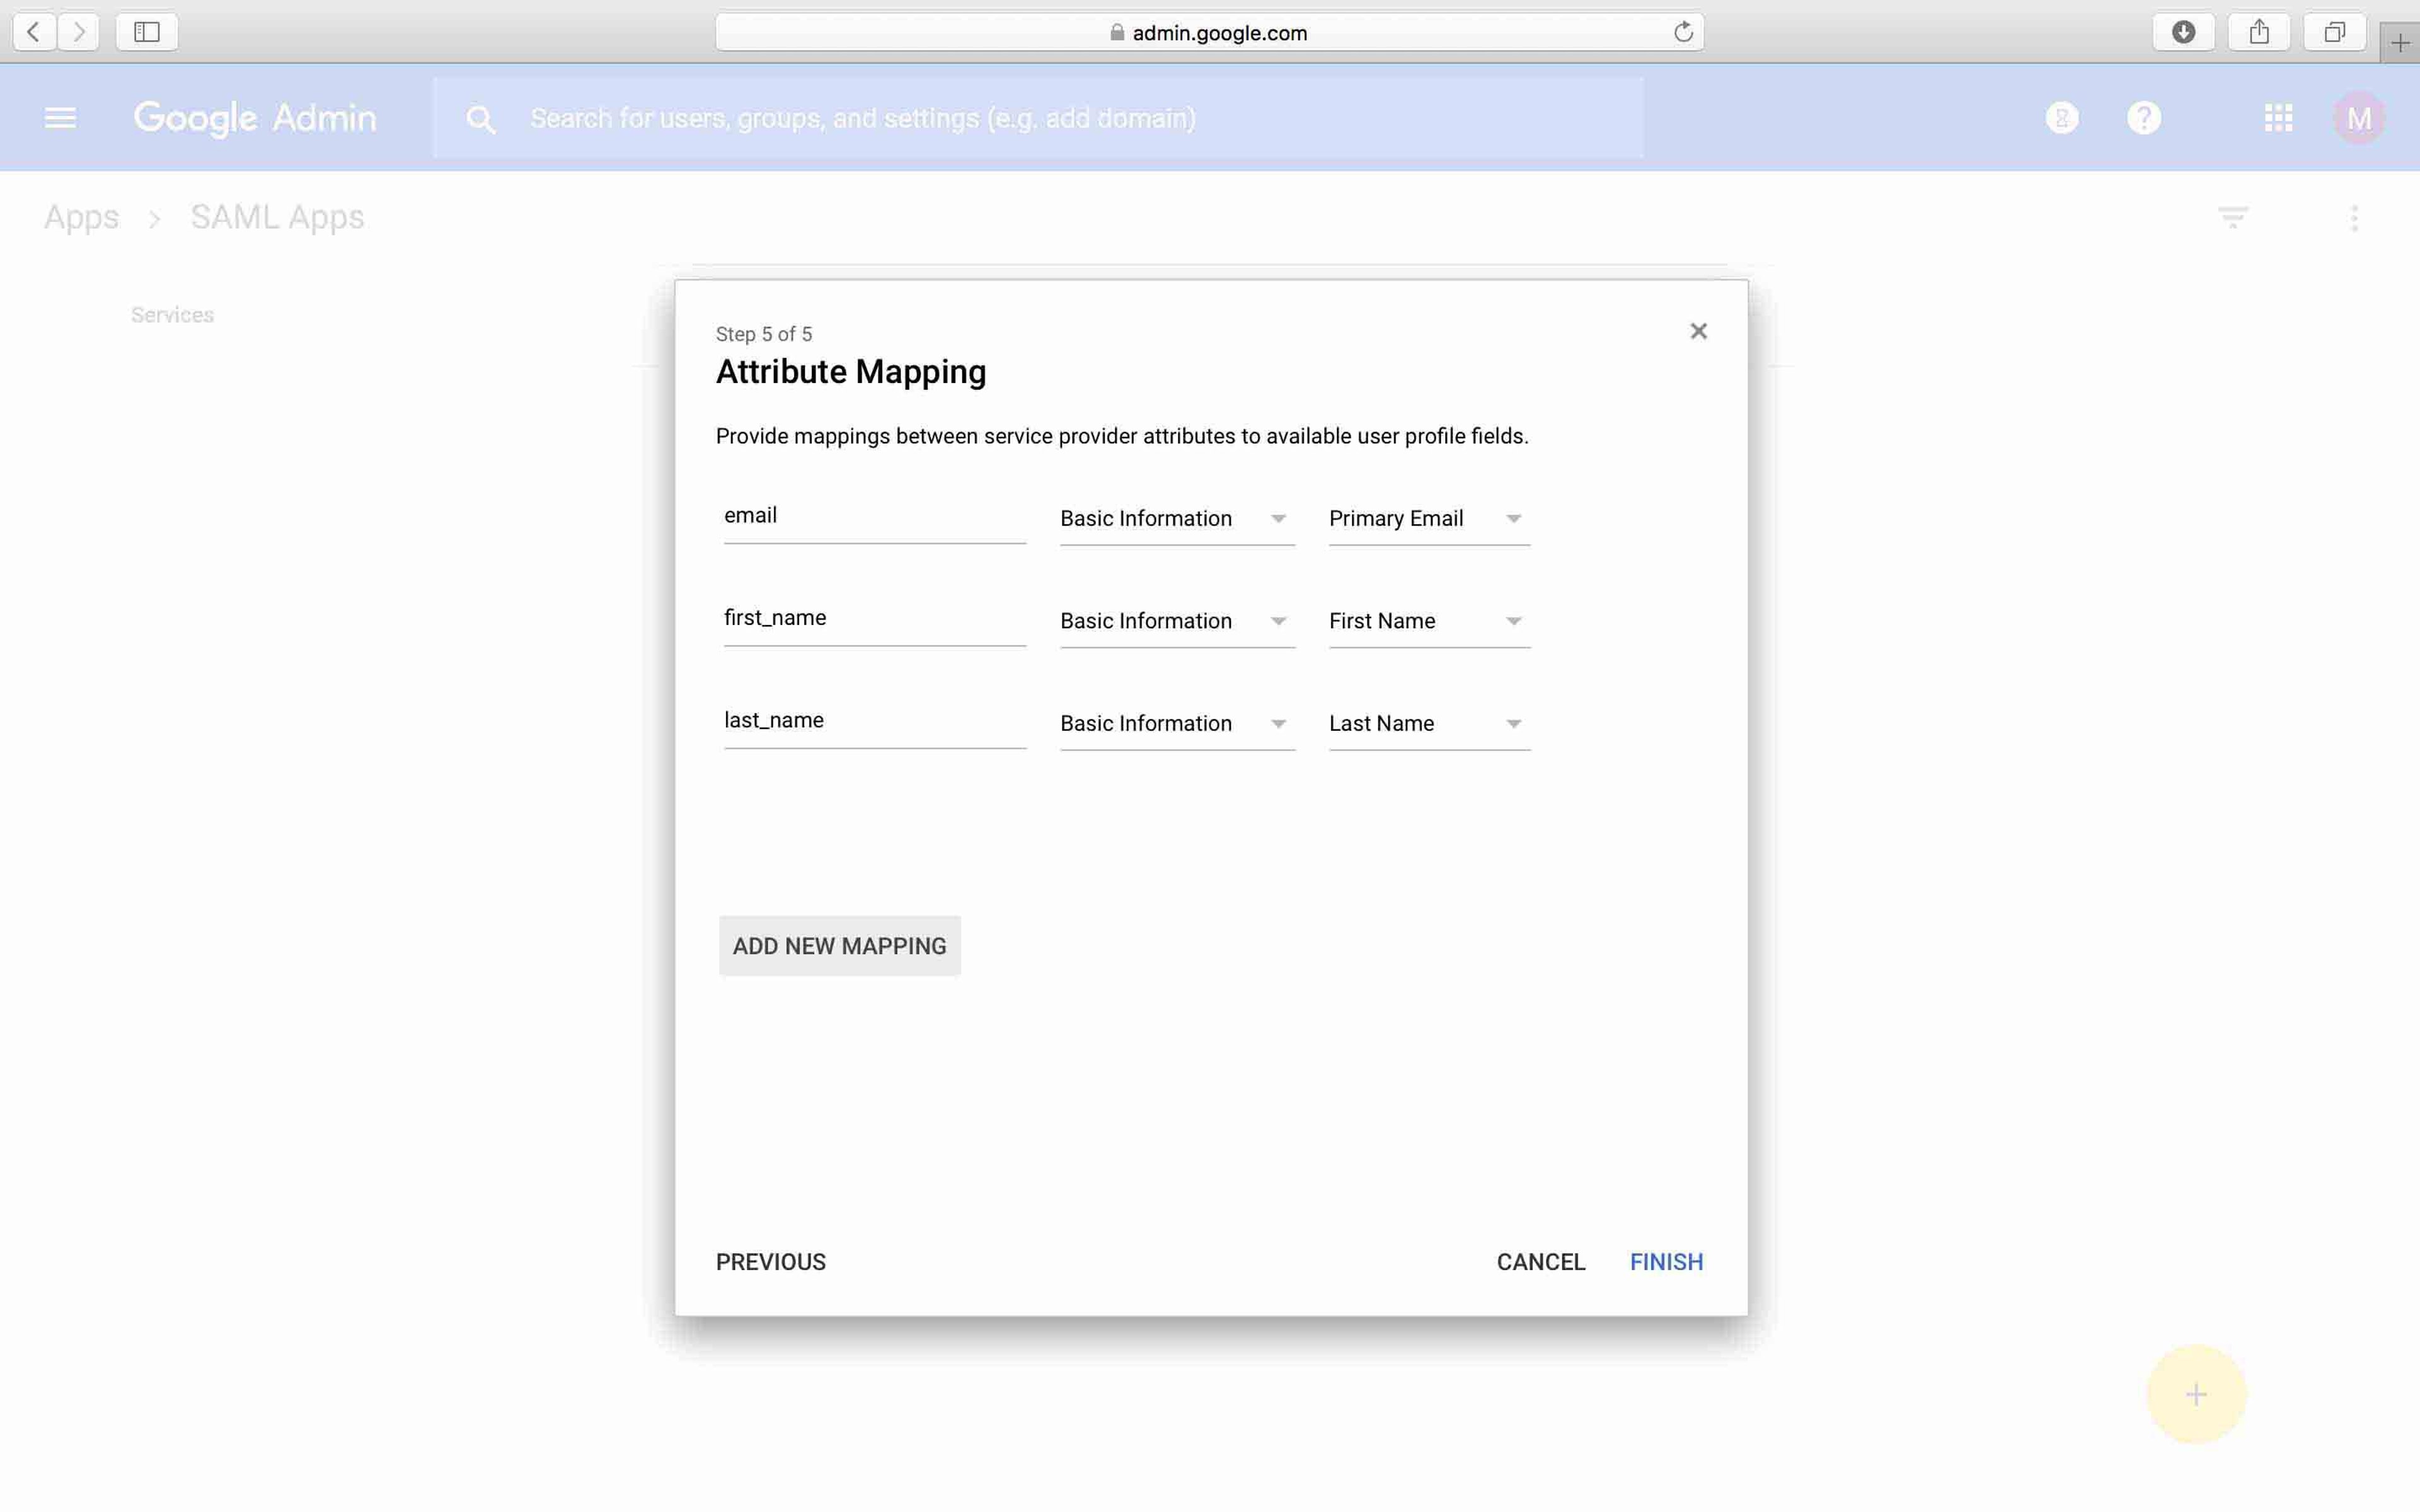Viewport: 2420px width, 1512px height.
Task: Open the Safari downloads button
Action: coord(2183,32)
